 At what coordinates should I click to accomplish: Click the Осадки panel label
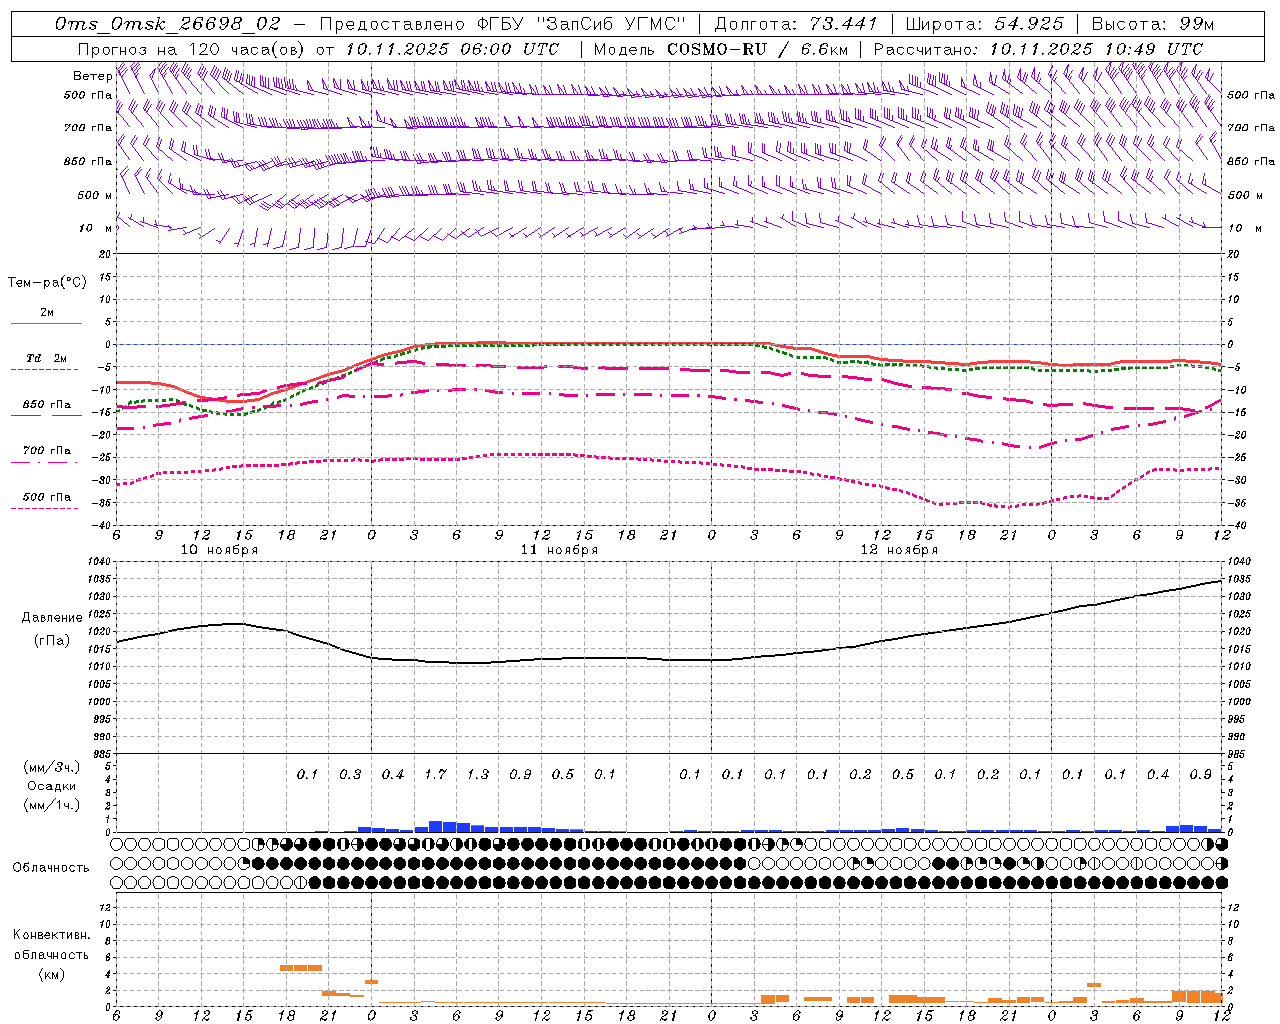tap(51, 786)
